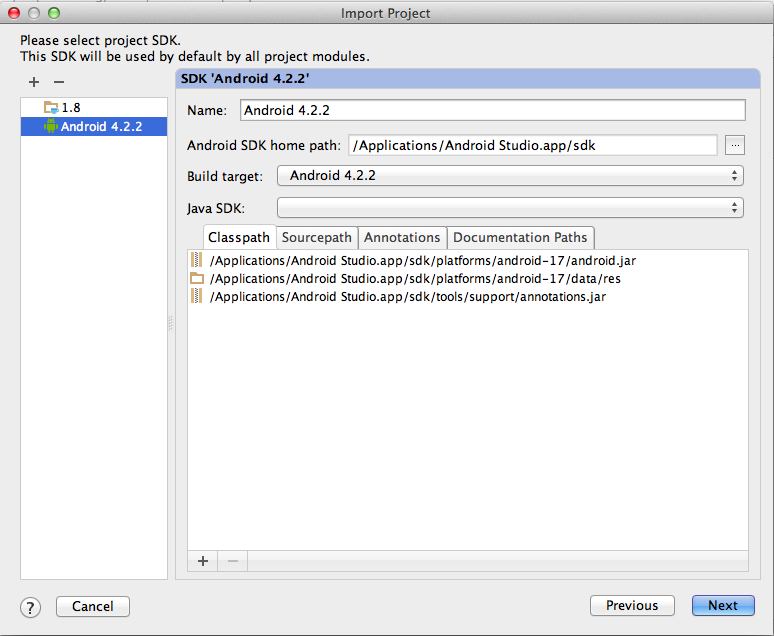Click the minus icon to remove the selected SDK

pyautogui.click(x=58, y=82)
